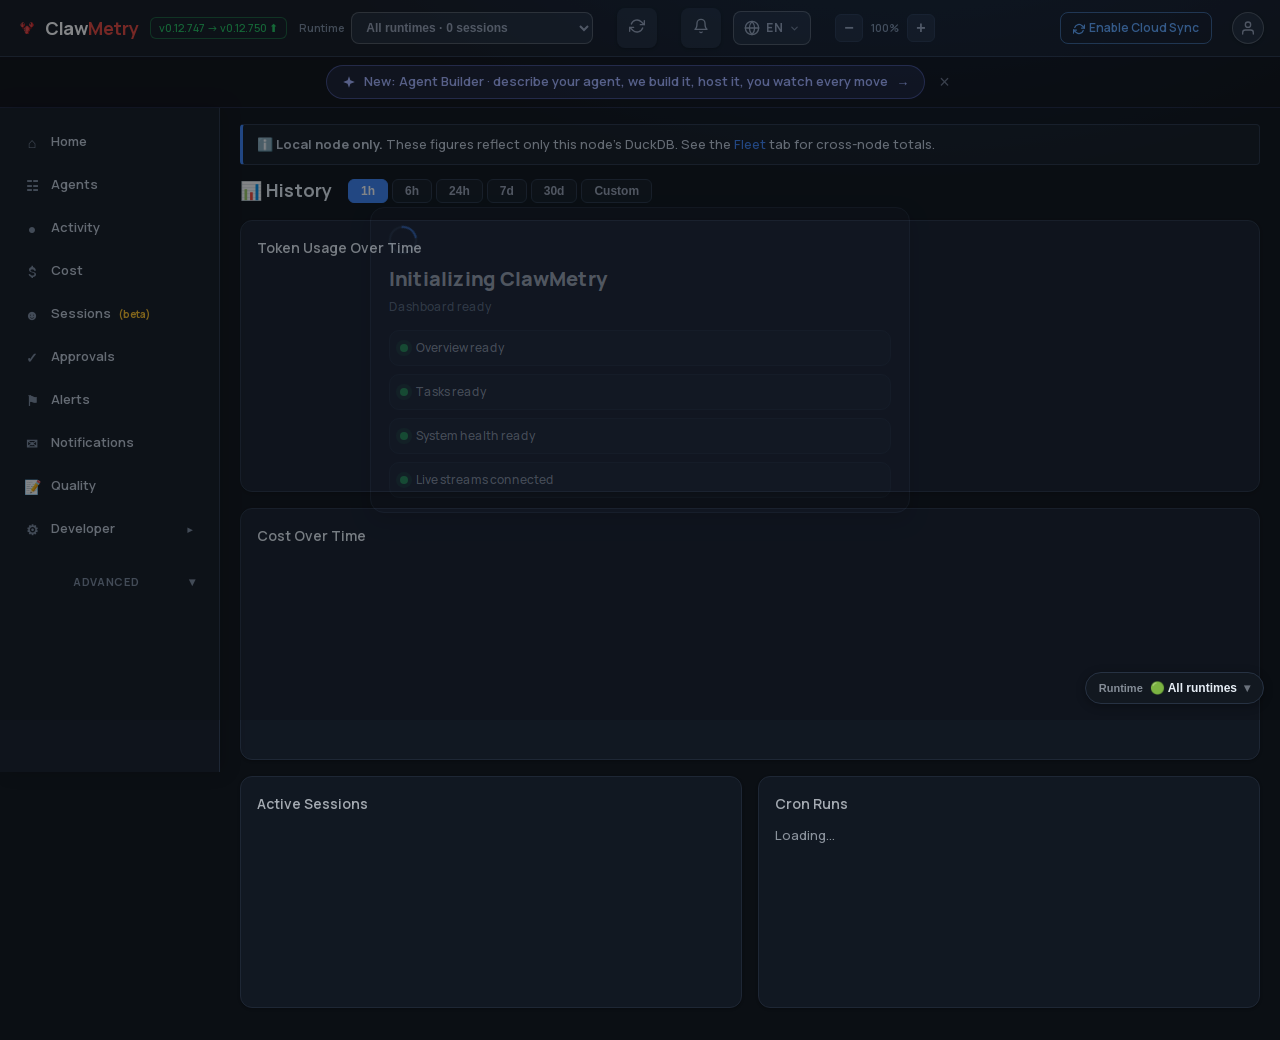The image size is (1280, 1040).
Task: Click the v0.12.747 → v0.12.750 update badge
Action: [x=218, y=28]
